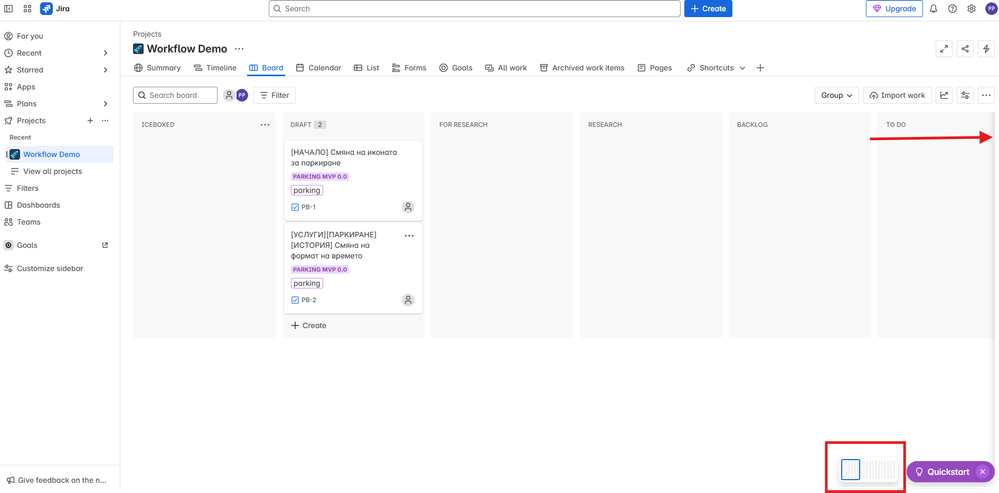Click the Projects breadcrumb link
999x493 pixels.
147,34
